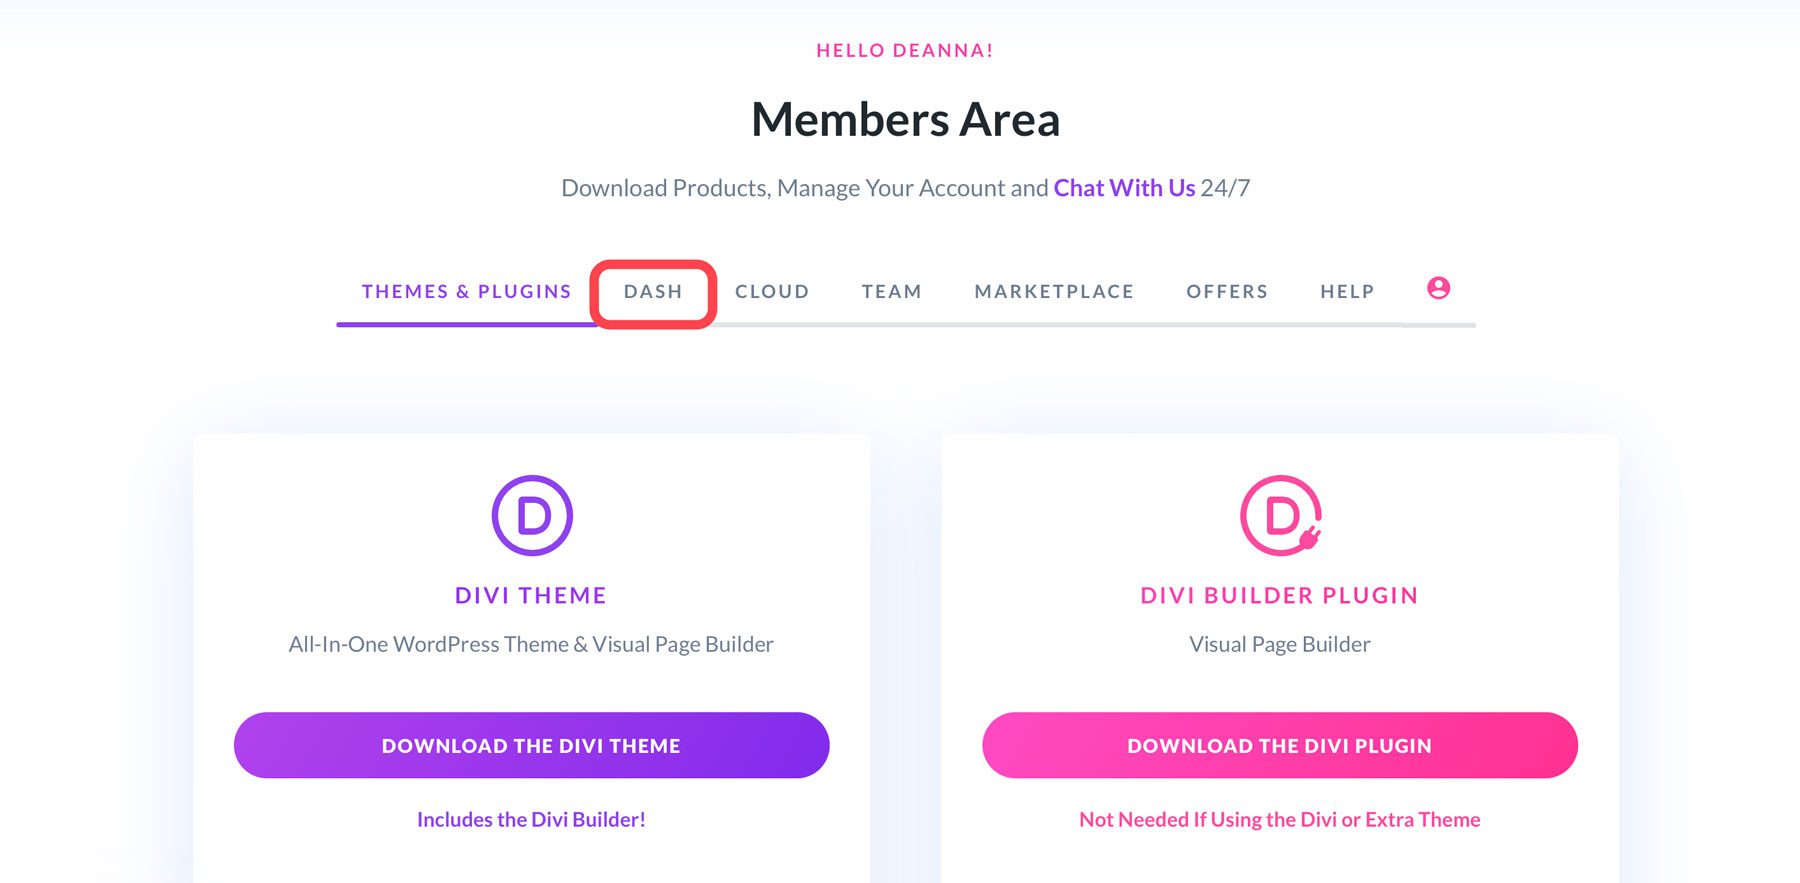Click the Members Area heading
Image resolution: width=1800 pixels, height=883 pixels.
point(905,121)
